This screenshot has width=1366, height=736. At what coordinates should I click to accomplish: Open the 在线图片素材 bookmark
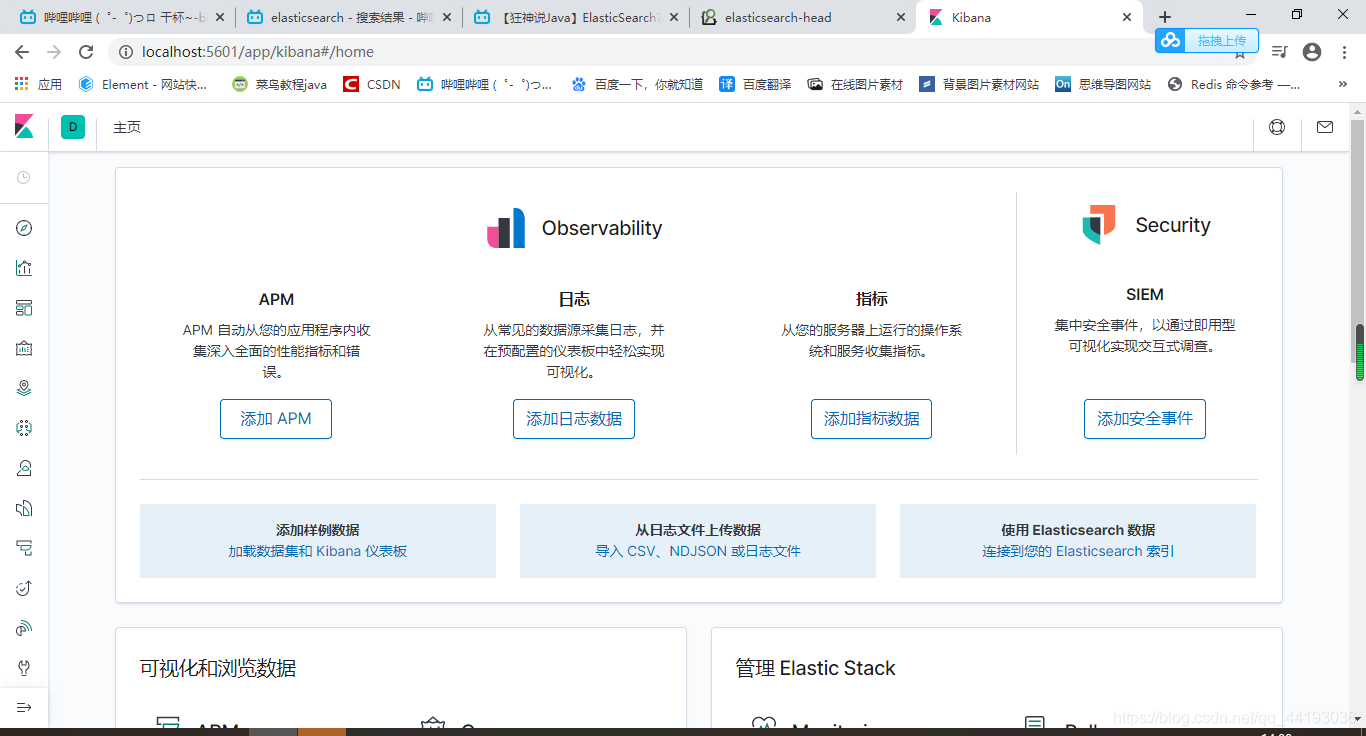(856, 85)
